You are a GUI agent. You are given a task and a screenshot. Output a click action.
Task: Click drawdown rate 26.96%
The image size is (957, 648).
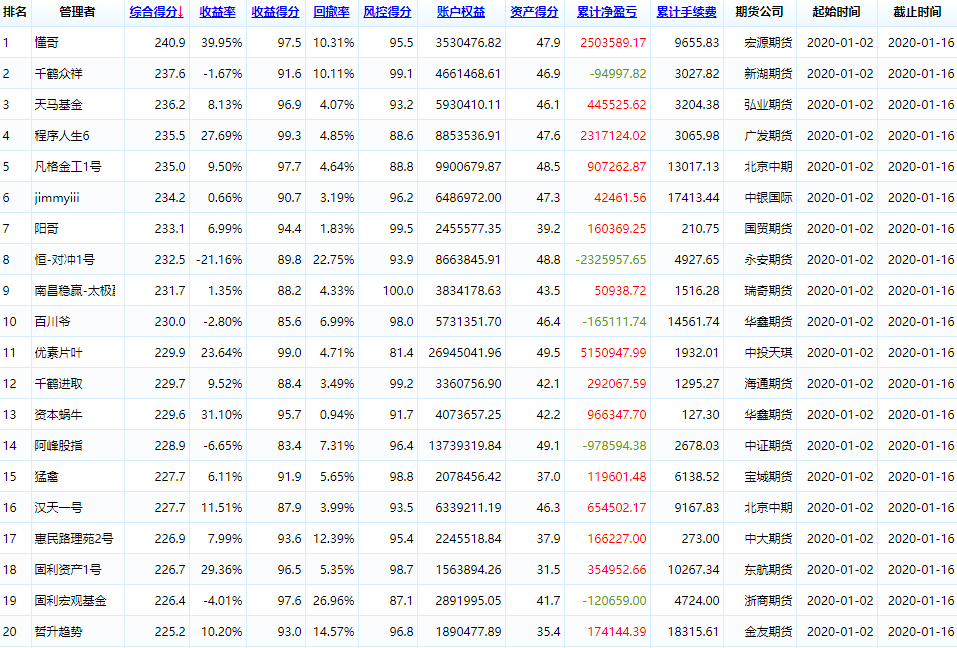[334, 601]
